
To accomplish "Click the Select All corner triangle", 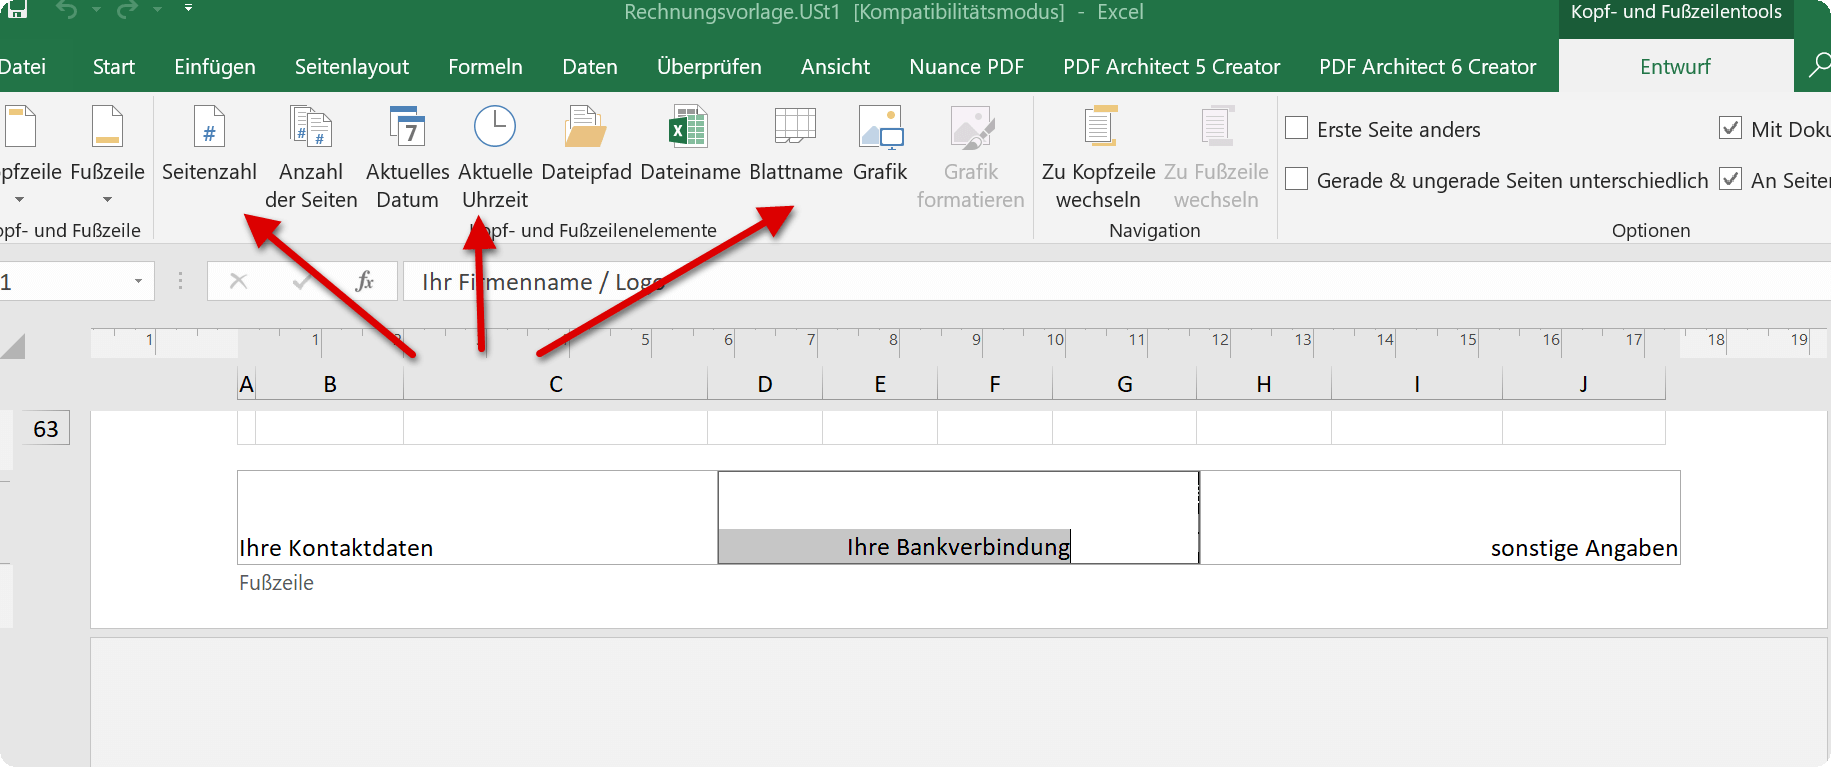I will (13, 346).
